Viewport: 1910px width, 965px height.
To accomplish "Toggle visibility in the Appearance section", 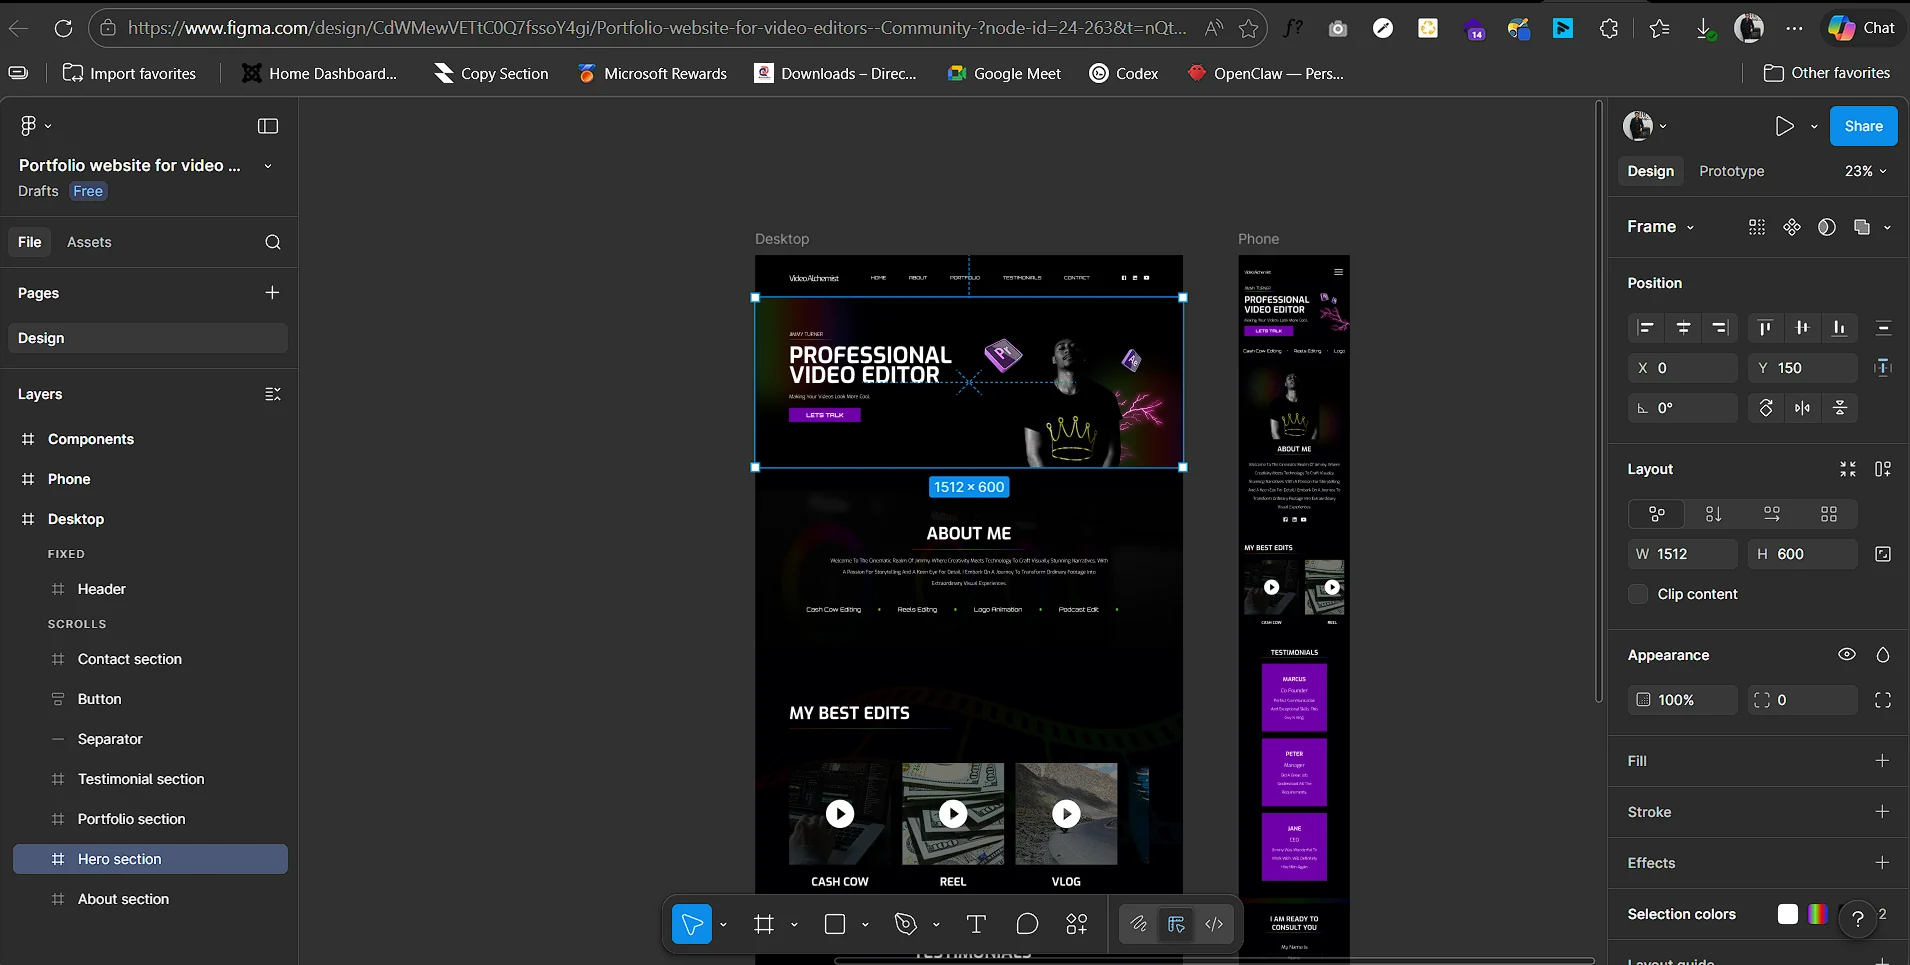I will pyautogui.click(x=1846, y=655).
